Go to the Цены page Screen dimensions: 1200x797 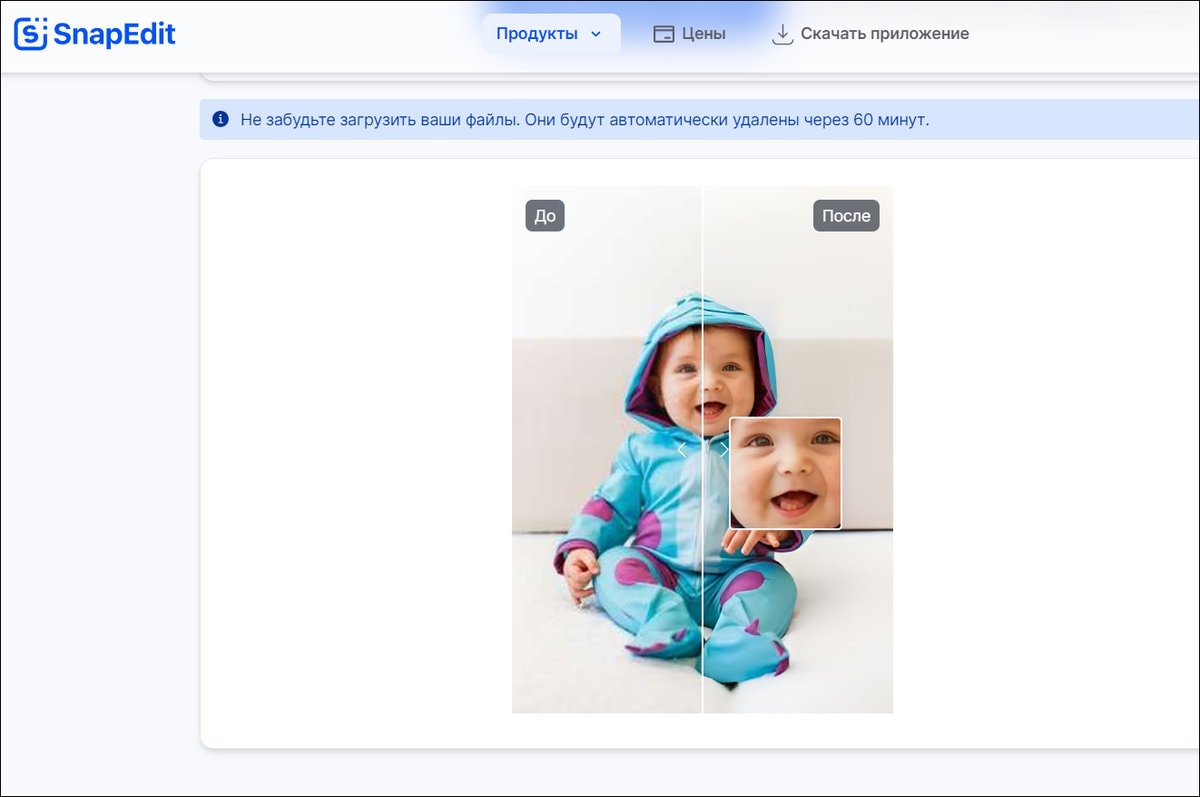pos(703,34)
